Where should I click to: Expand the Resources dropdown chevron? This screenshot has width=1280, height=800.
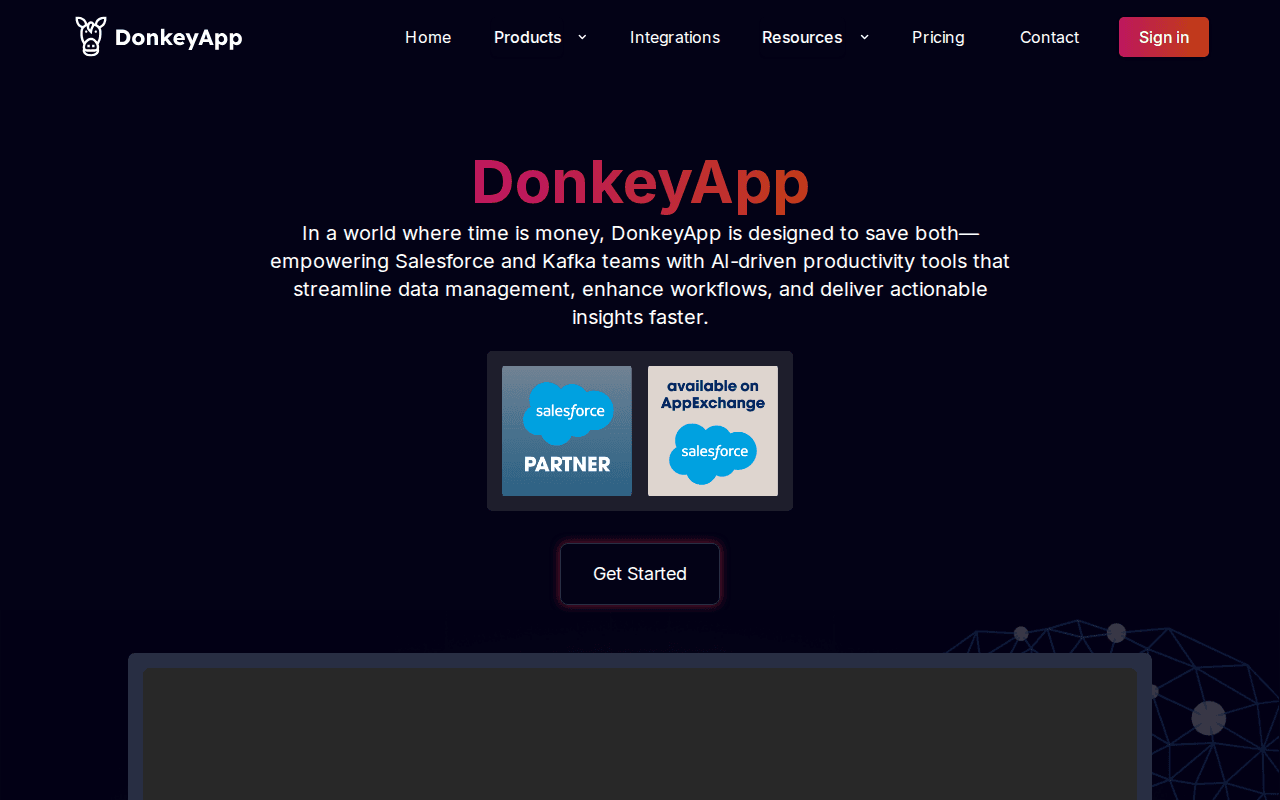[864, 37]
